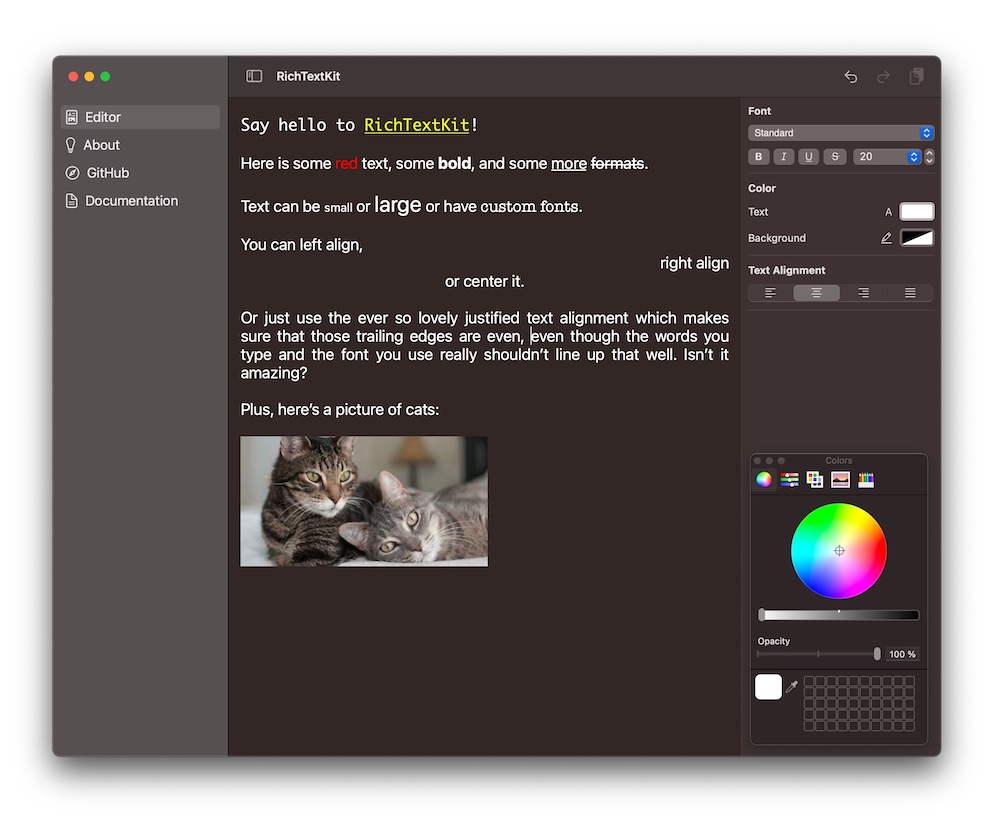Click the underlined word more
Image resolution: width=1000 pixels, height=833 pixels.
click(x=569, y=164)
